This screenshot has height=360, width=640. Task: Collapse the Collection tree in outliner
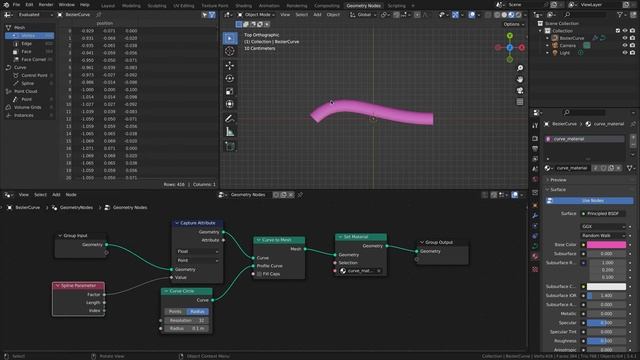pos(541,31)
